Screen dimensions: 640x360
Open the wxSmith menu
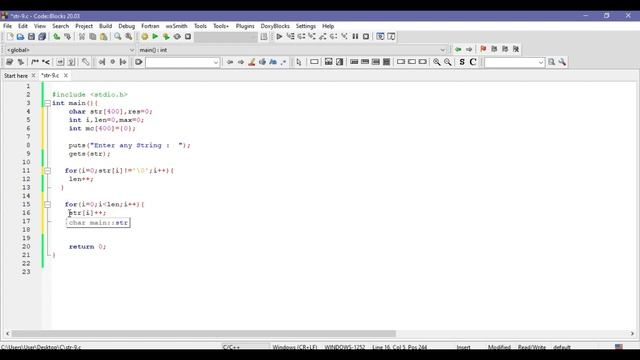[x=176, y=26]
